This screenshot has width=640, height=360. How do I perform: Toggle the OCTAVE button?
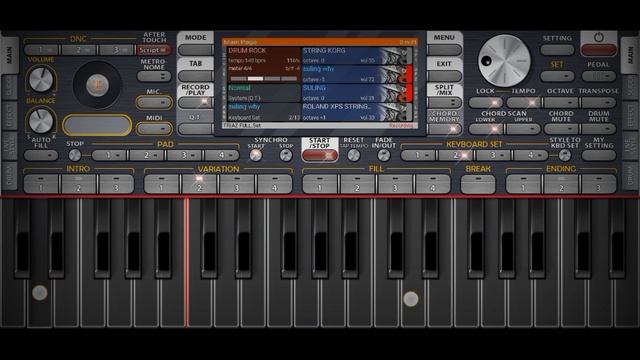pyautogui.click(x=560, y=102)
